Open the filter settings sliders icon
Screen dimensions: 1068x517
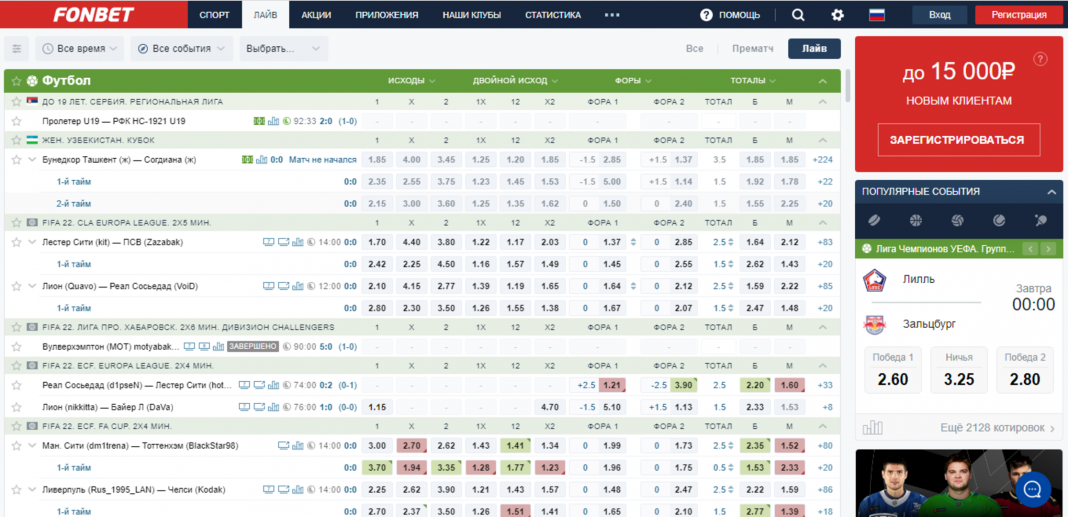pyautogui.click(x=16, y=49)
